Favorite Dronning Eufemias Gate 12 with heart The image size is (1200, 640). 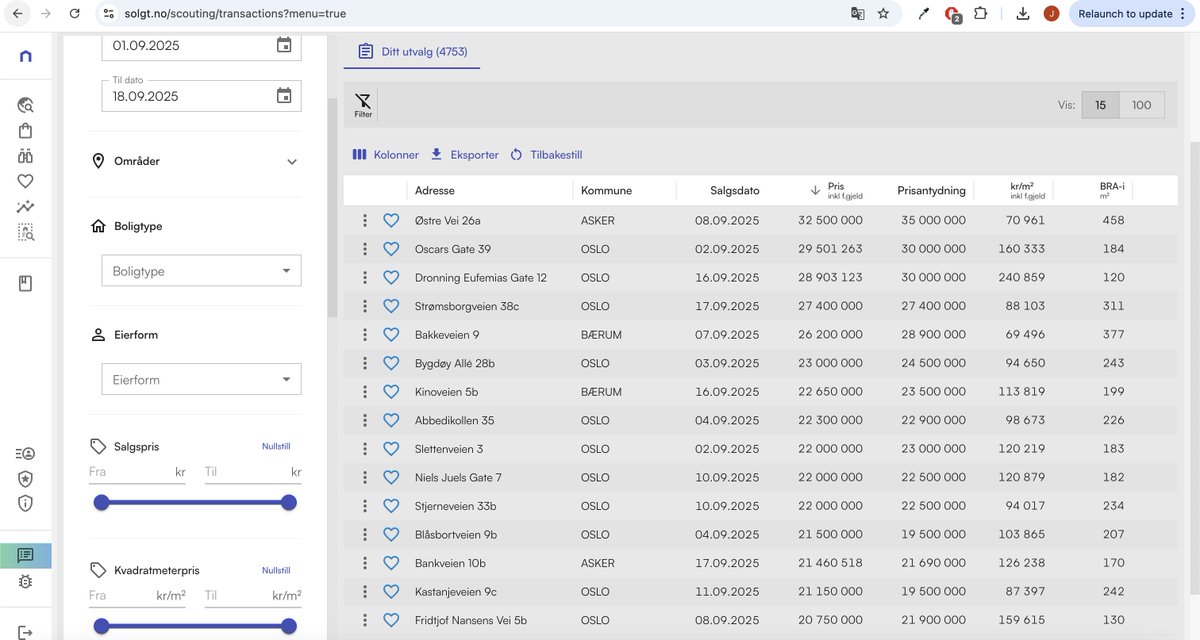pyautogui.click(x=391, y=277)
